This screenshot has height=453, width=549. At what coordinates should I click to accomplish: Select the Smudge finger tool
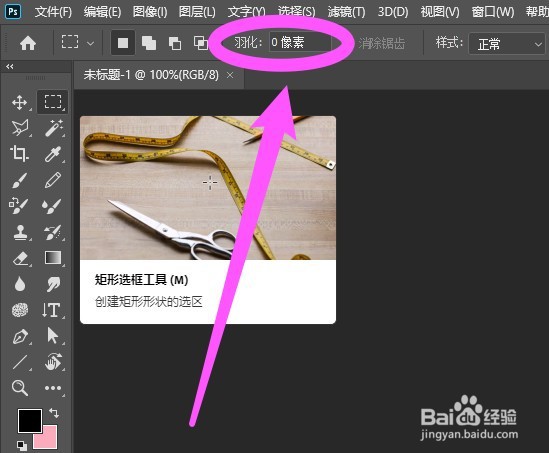(x=53, y=284)
